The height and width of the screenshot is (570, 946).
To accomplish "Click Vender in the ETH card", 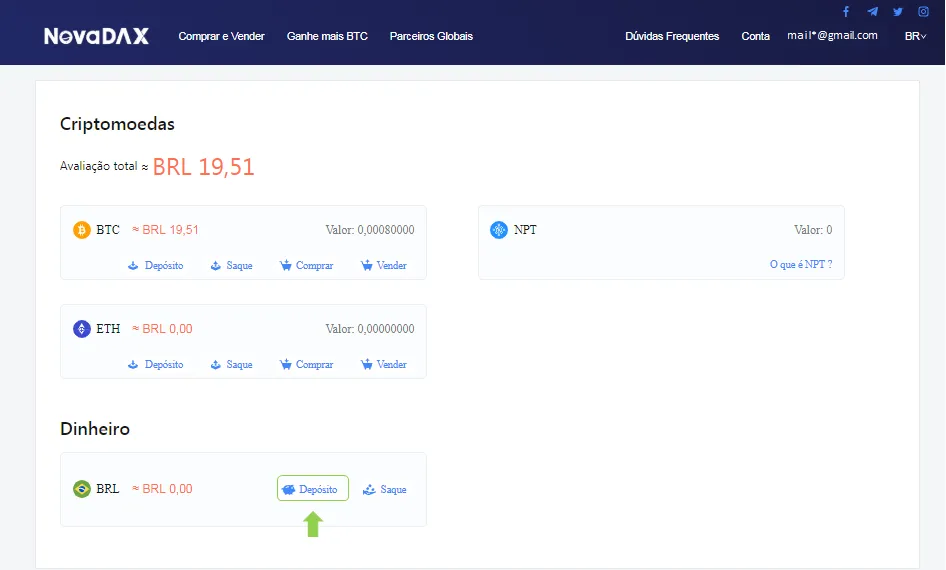I will click(384, 364).
